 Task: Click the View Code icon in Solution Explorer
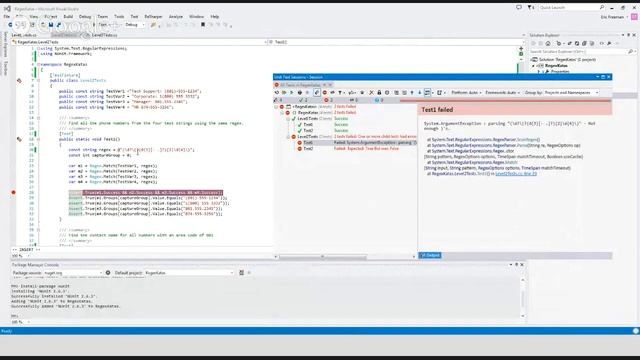(602, 43)
